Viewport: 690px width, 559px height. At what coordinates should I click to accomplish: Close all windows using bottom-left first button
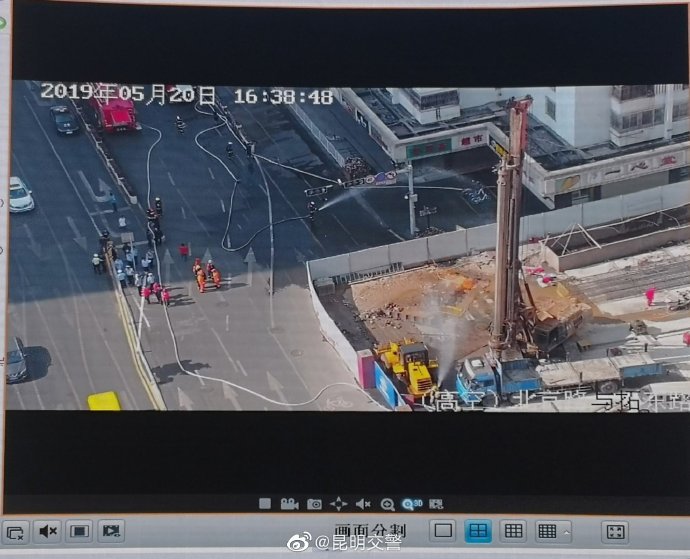point(14,531)
